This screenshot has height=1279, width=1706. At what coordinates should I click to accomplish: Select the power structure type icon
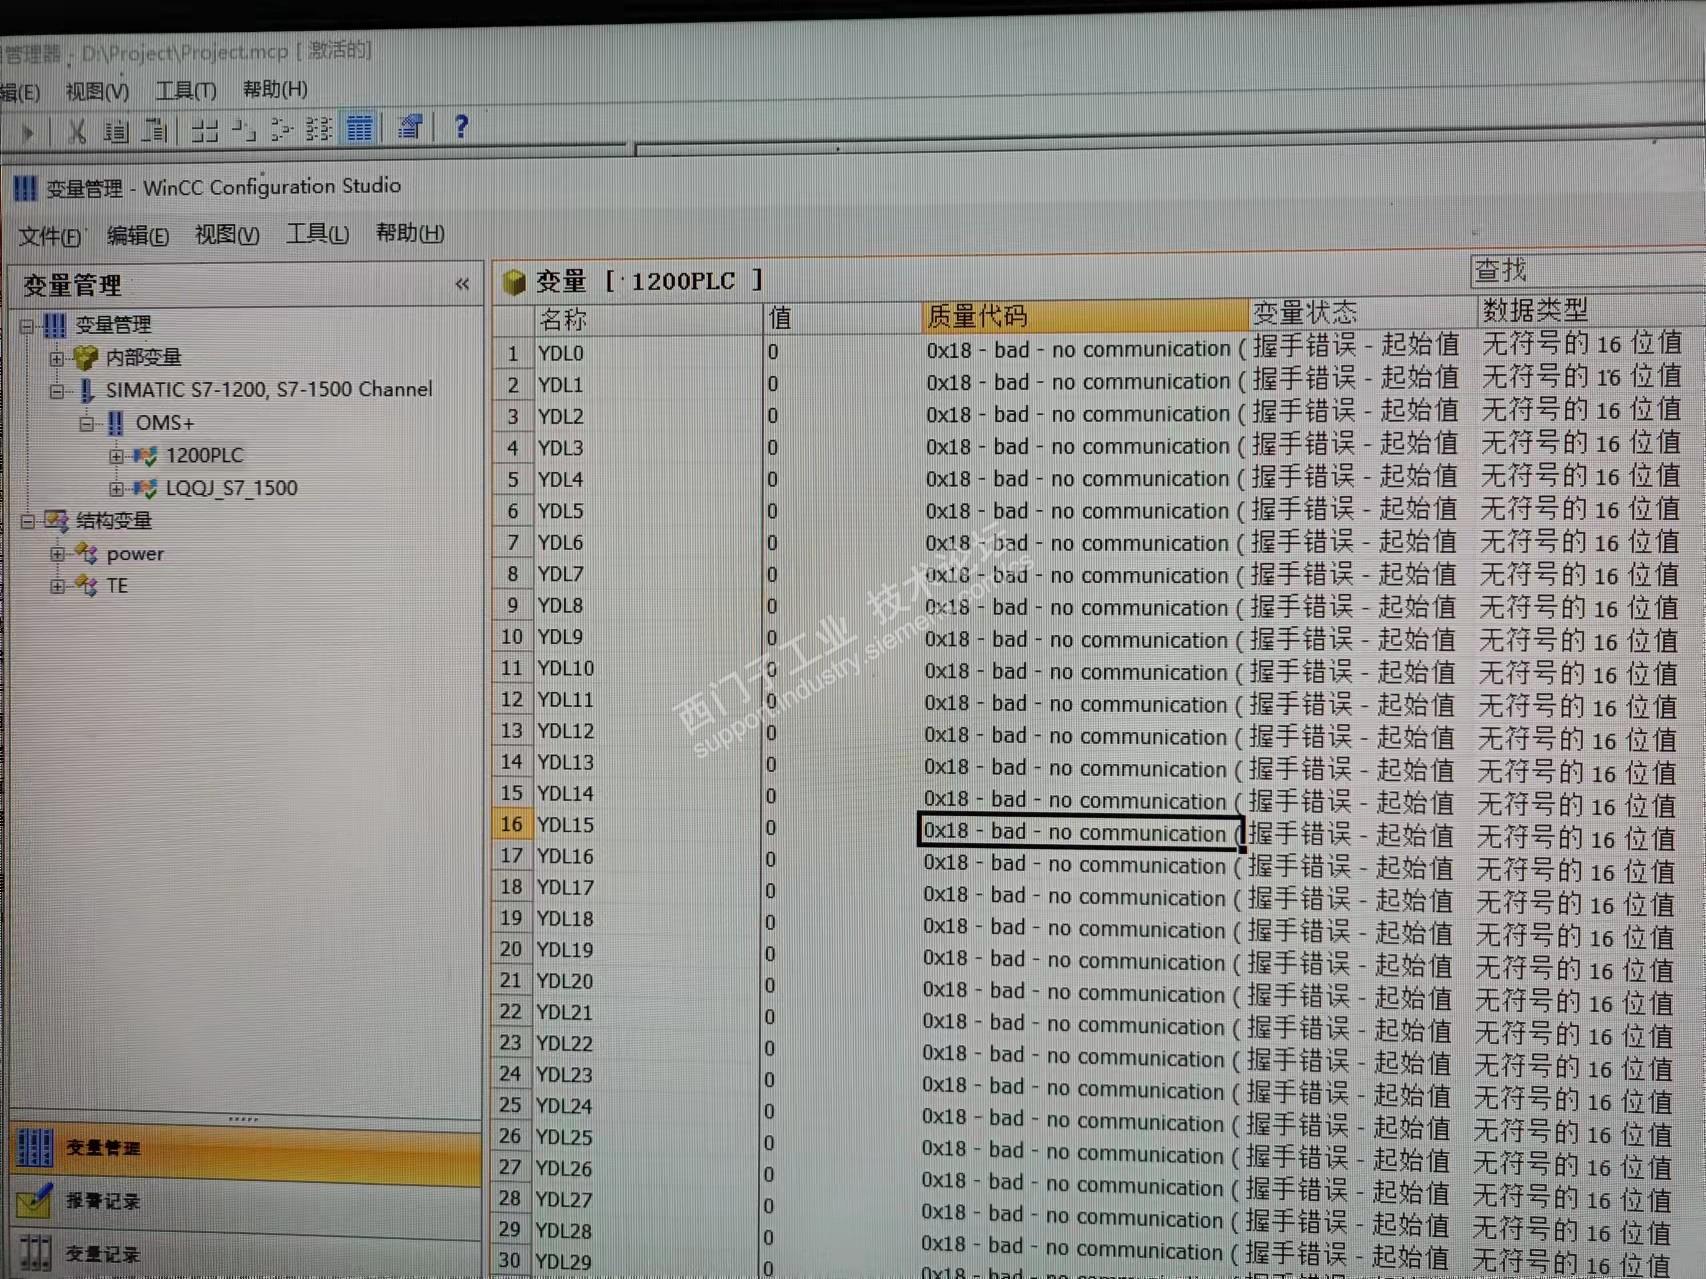[x=87, y=554]
